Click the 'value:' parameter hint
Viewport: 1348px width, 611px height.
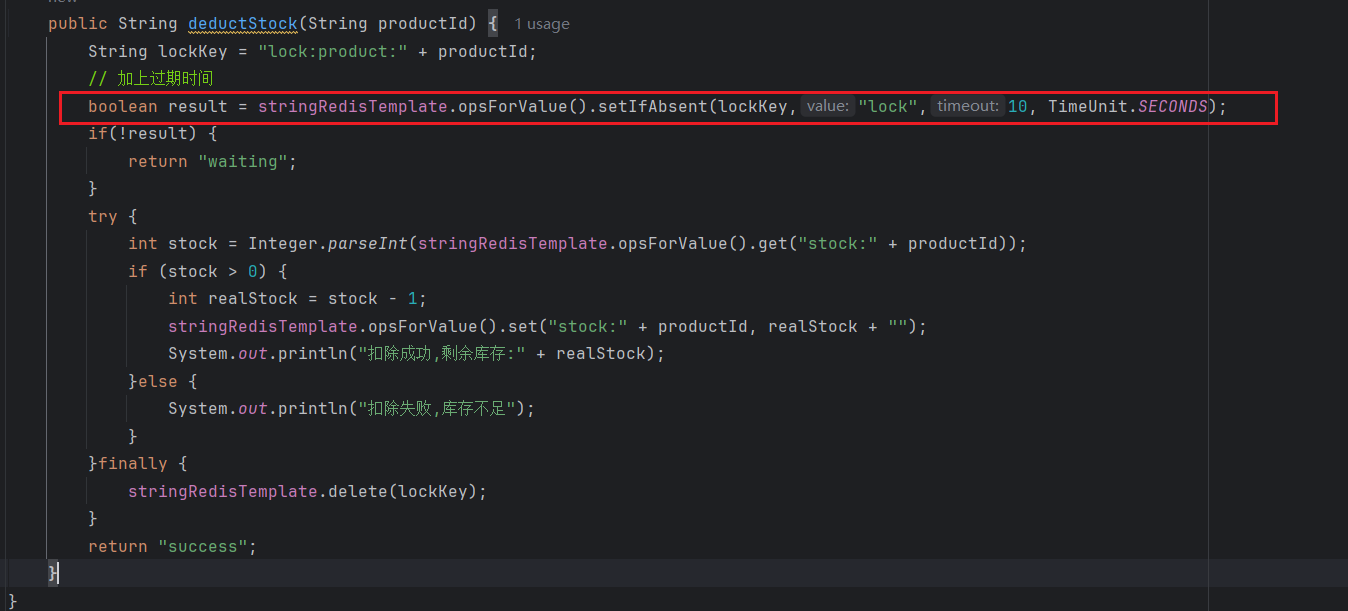tap(827, 106)
